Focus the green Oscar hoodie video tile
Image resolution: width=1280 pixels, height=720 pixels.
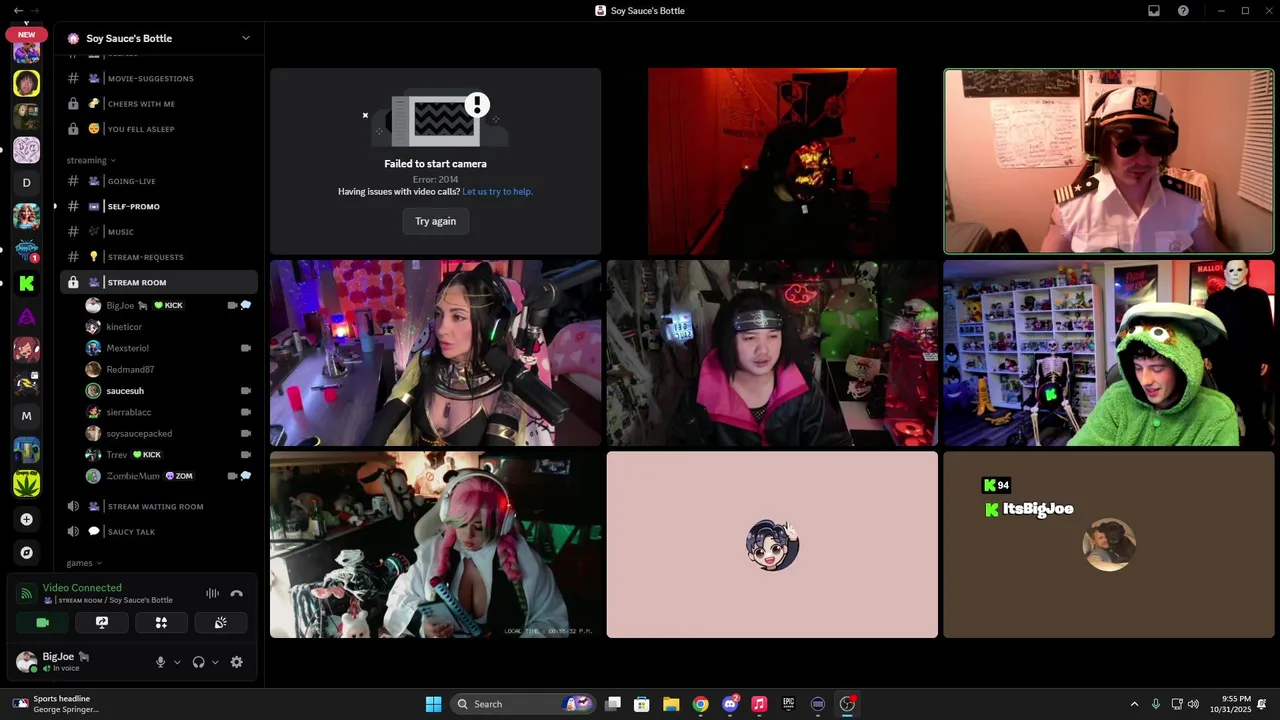(x=1109, y=353)
